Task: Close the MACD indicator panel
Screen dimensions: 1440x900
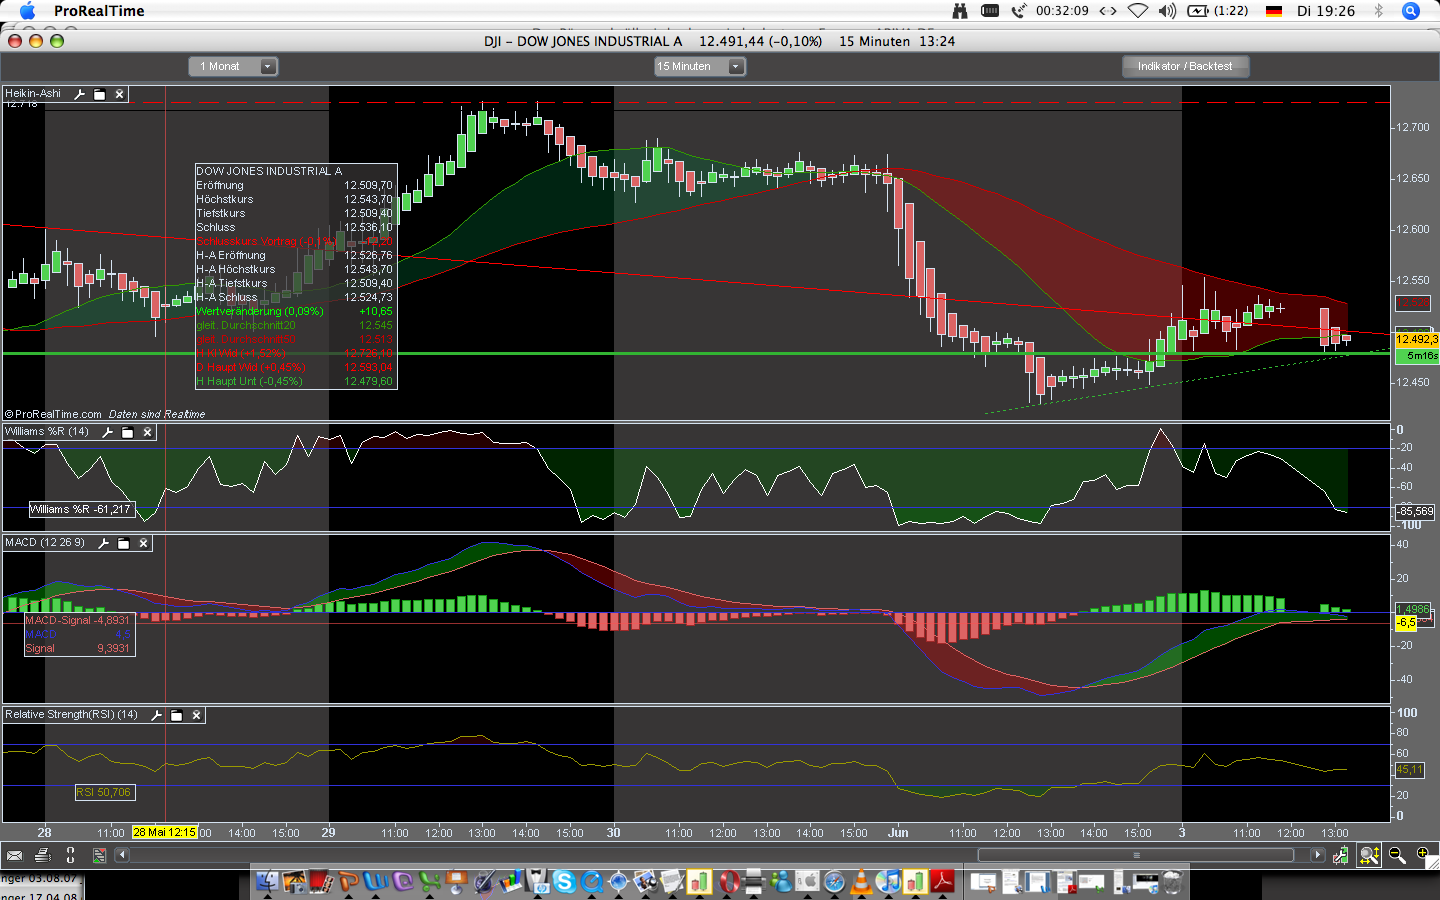Action: point(144,543)
